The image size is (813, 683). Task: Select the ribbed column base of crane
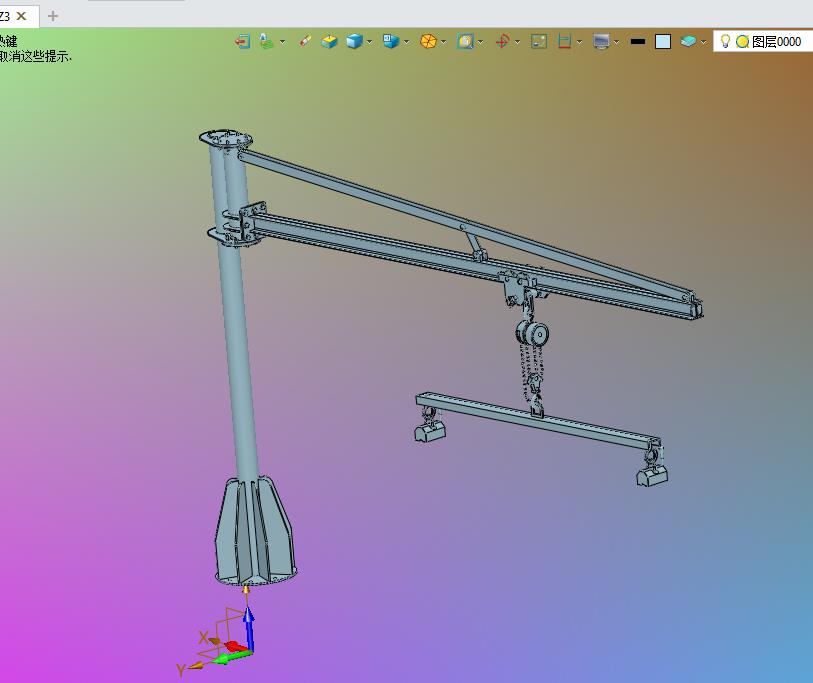pos(255,532)
